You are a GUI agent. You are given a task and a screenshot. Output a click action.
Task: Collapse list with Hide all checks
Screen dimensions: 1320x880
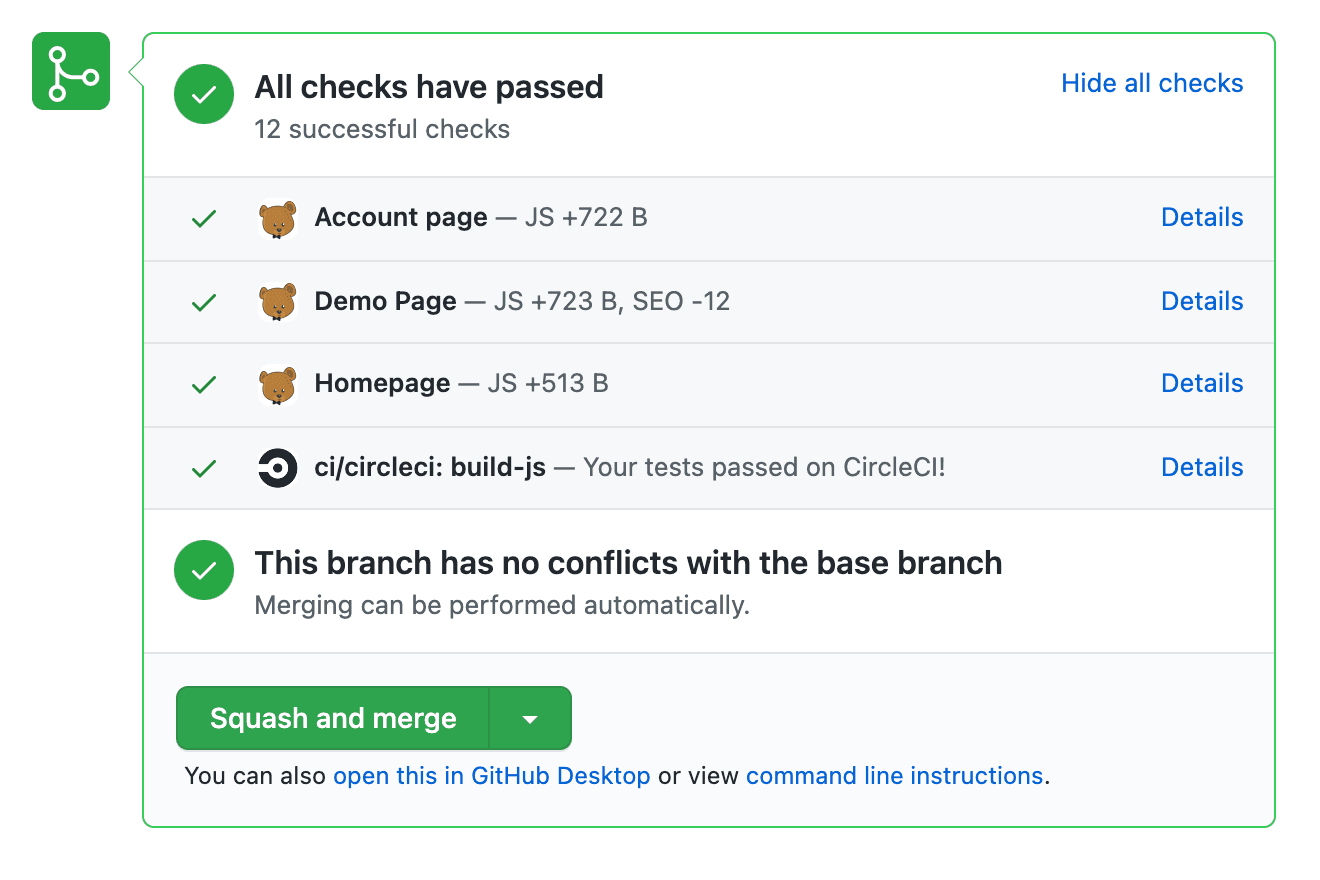coord(1152,83)
